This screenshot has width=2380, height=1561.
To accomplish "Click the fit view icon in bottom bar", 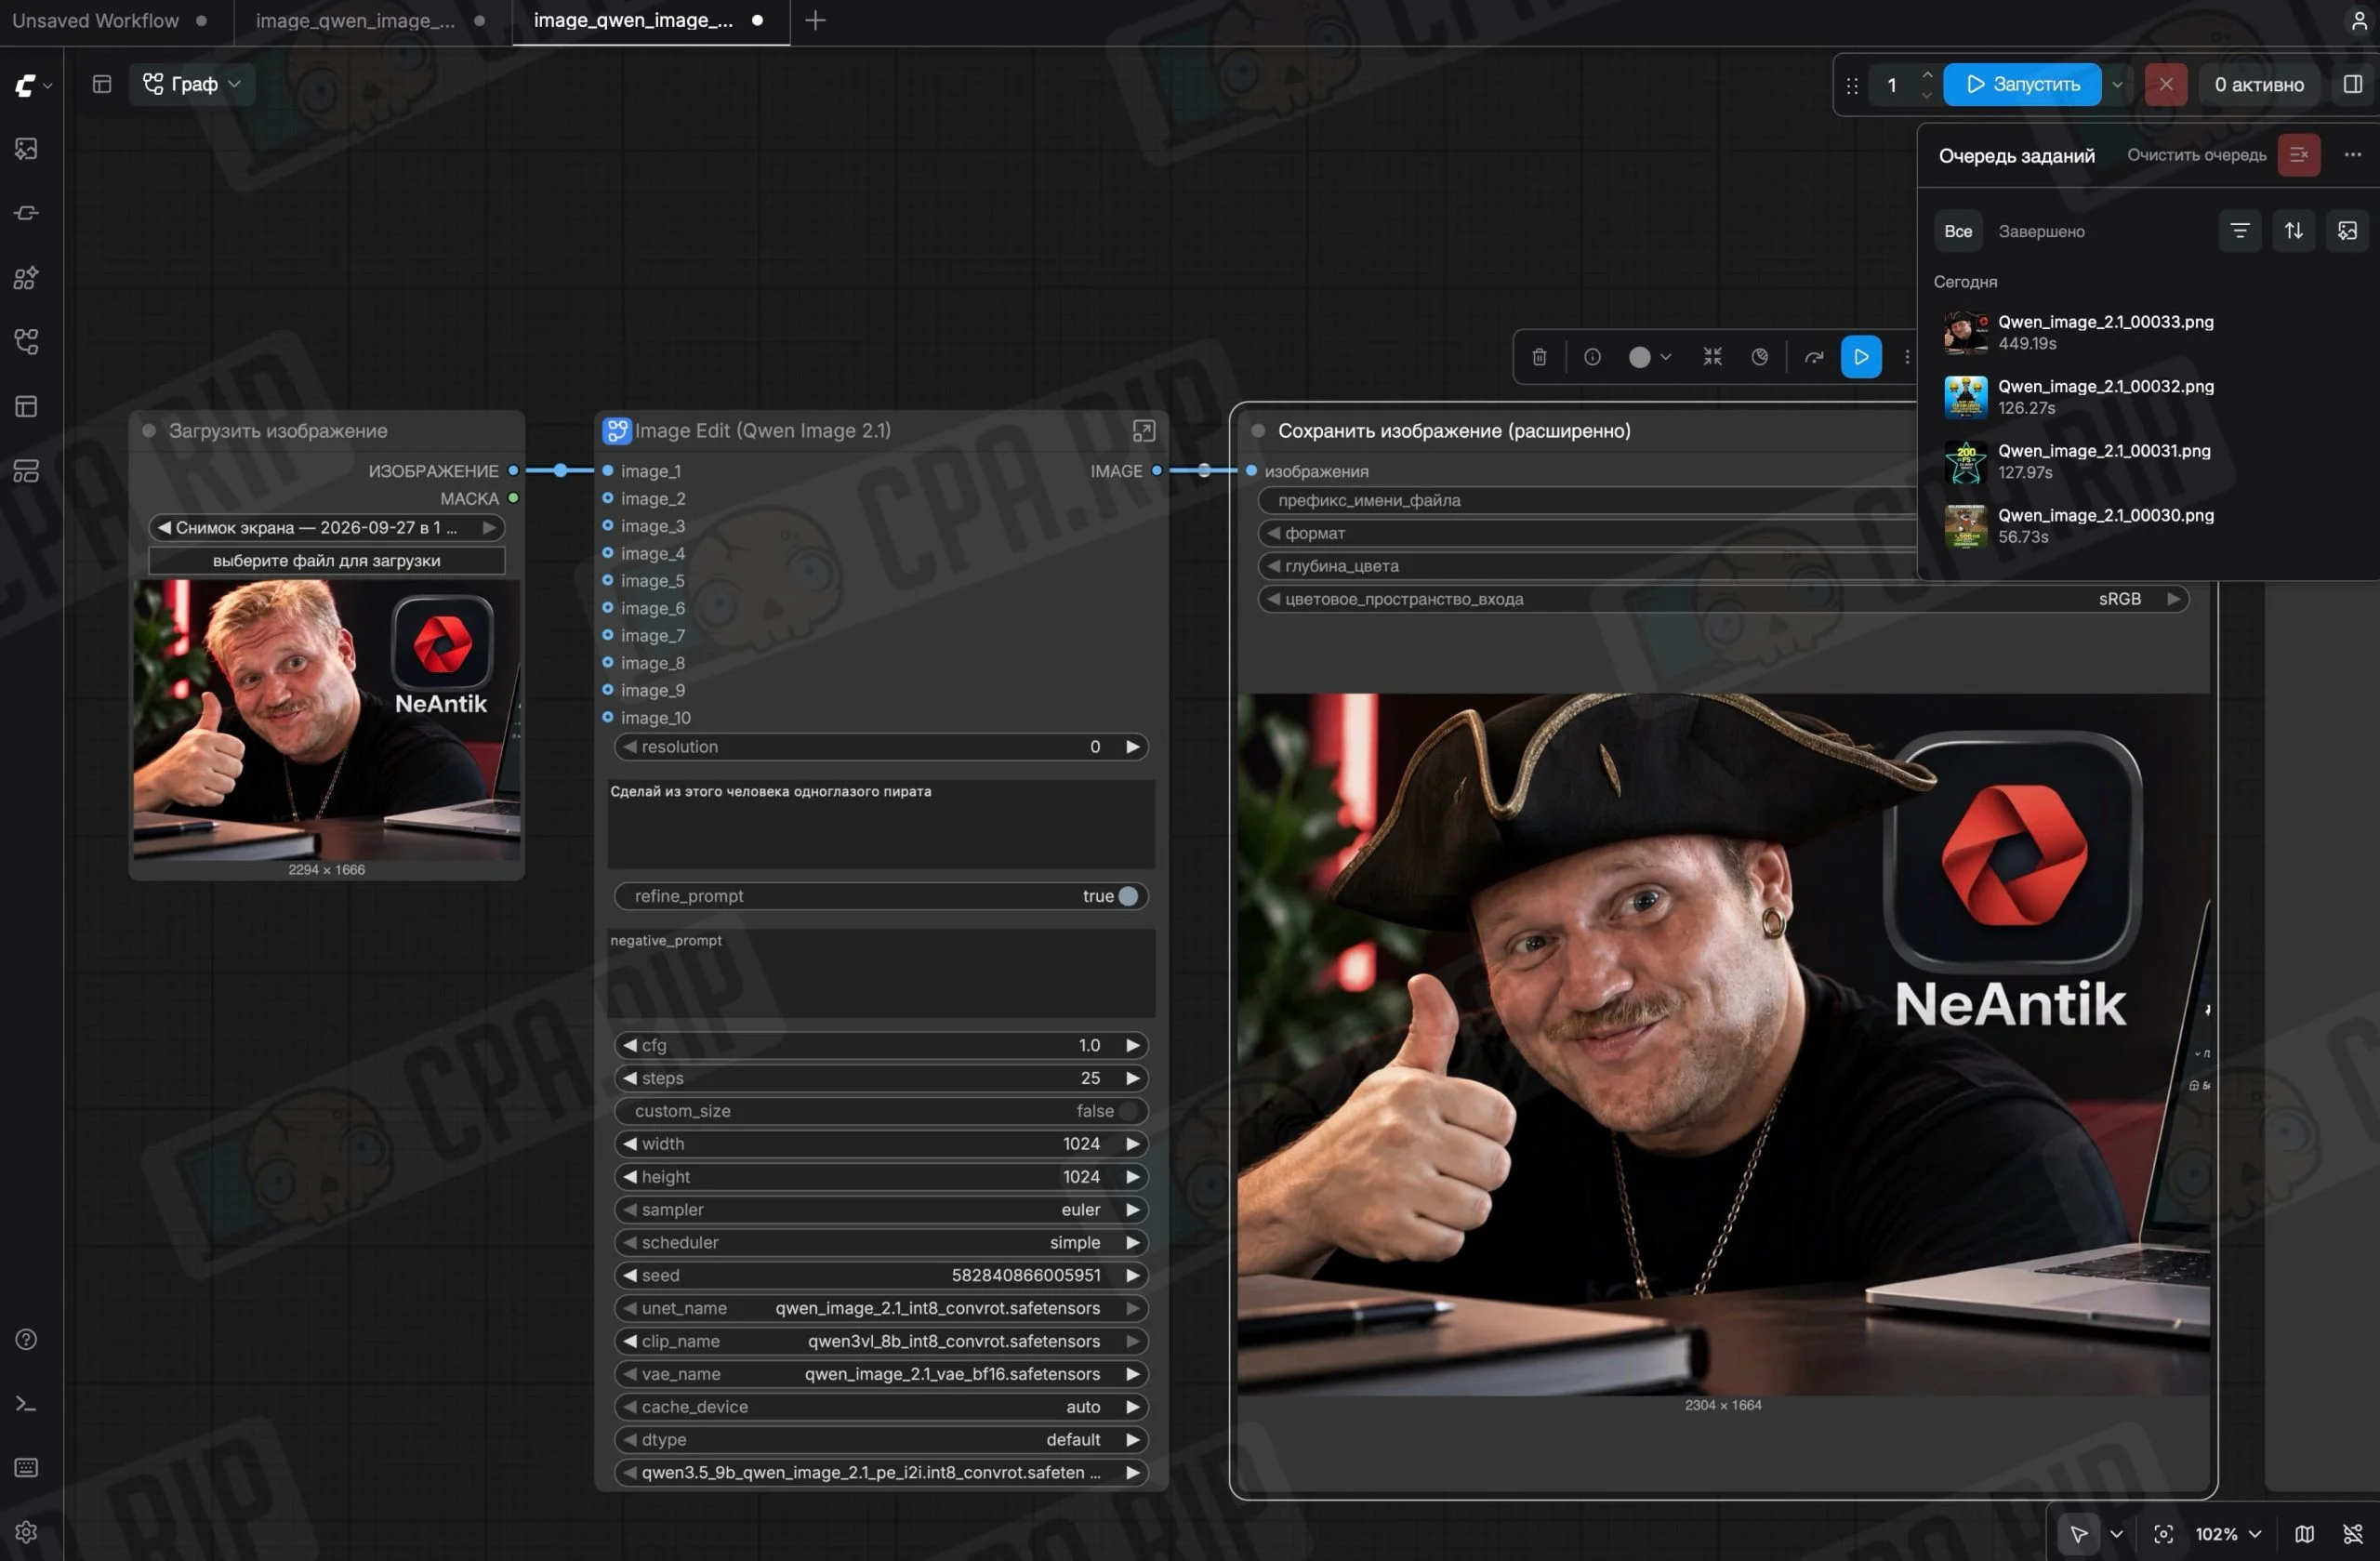I will pyautogui.click(x=2163, y=1533).
